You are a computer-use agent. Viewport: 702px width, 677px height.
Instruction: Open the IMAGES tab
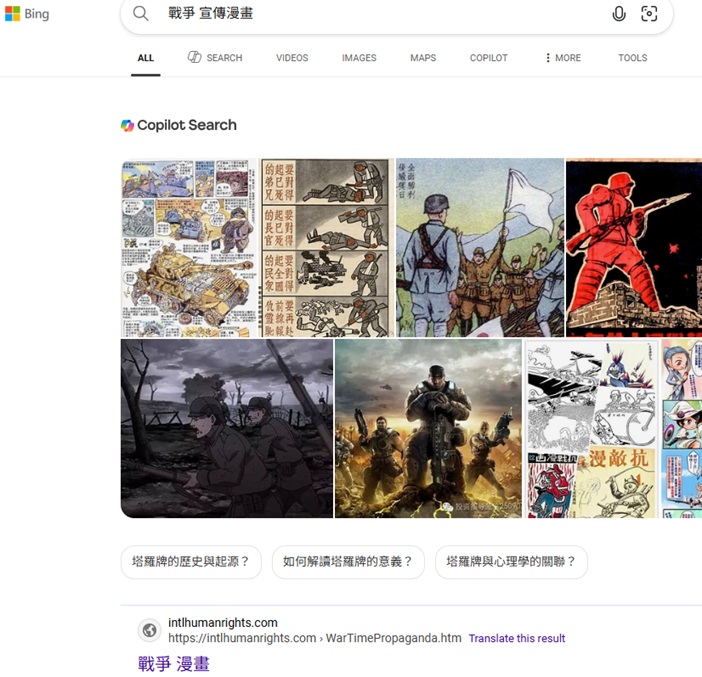(x=359, y=58)
